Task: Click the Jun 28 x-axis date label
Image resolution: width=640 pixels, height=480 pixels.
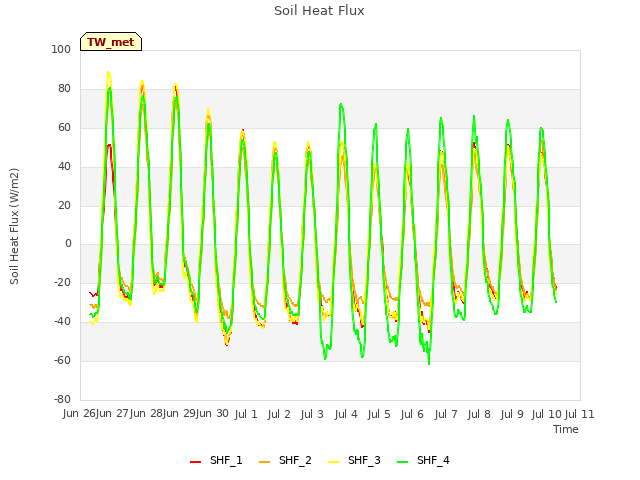Action: tap(146, 414)
